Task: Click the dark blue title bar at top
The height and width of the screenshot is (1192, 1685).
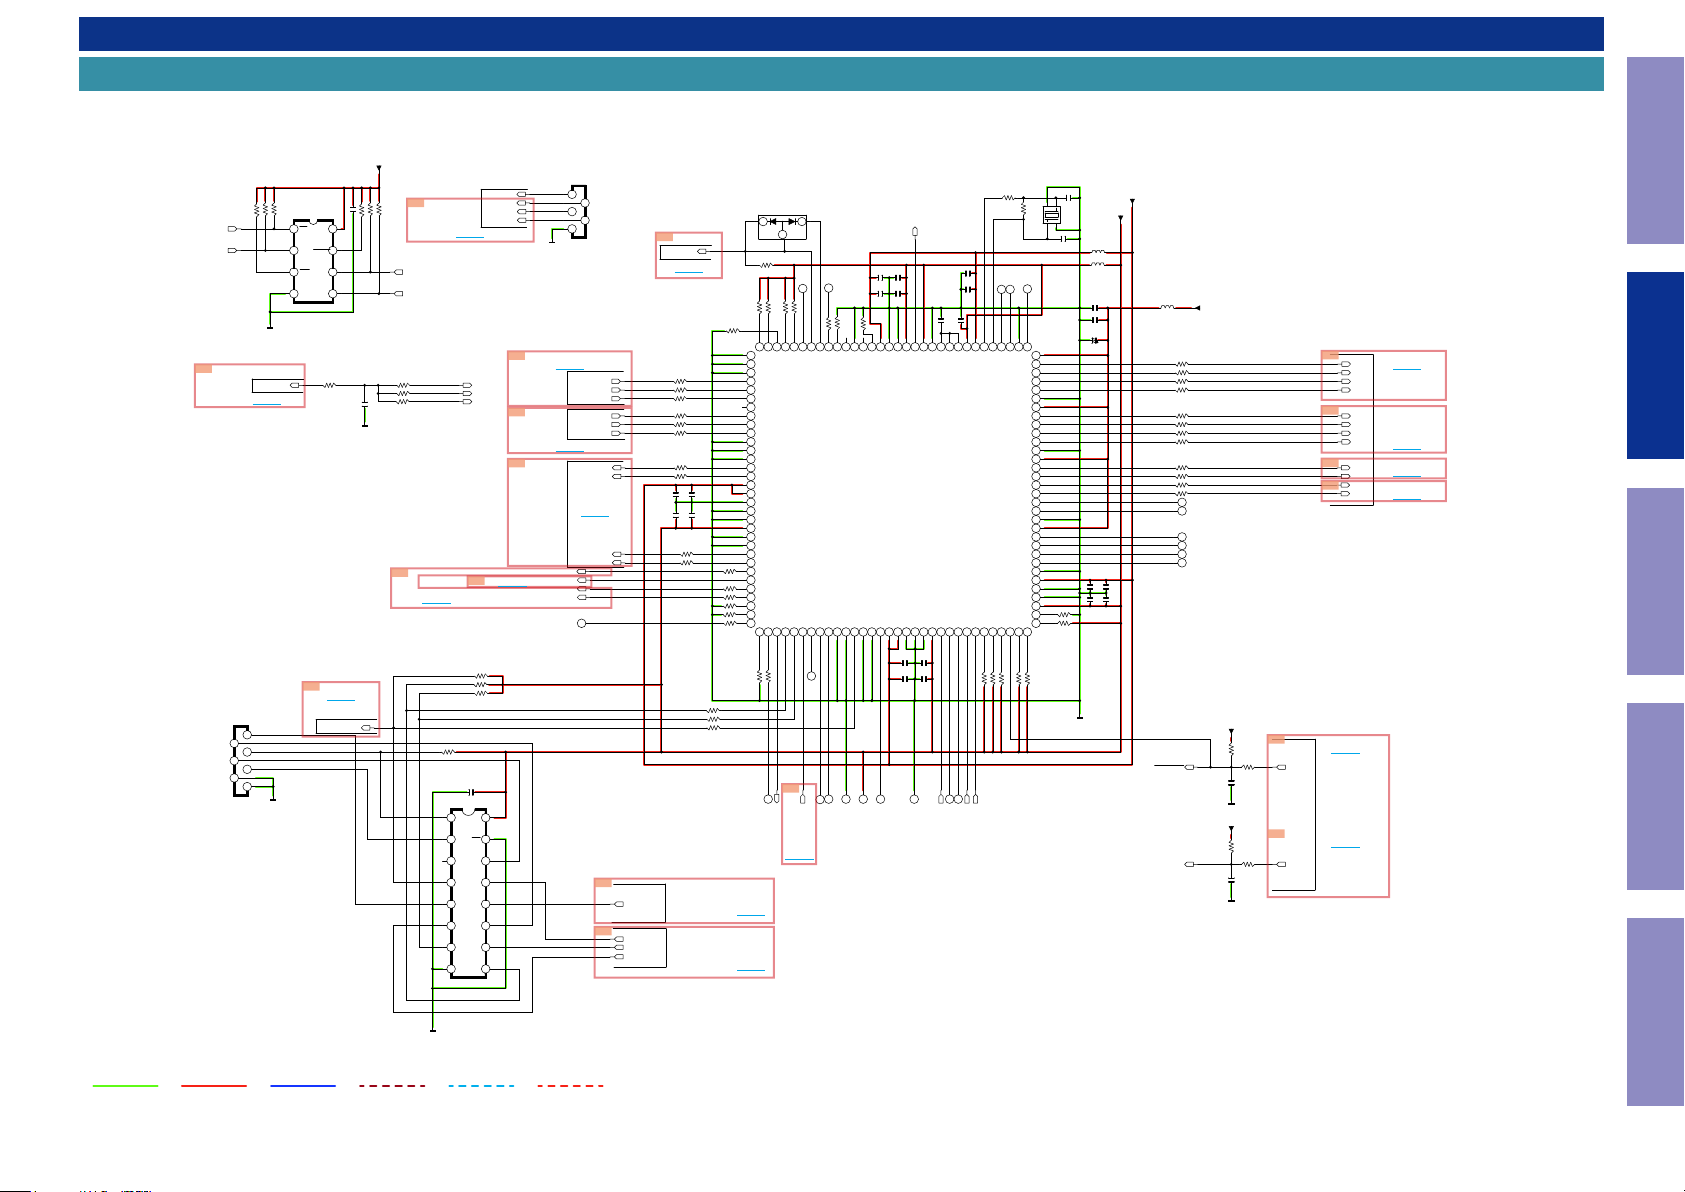Action: click(841, 34)
